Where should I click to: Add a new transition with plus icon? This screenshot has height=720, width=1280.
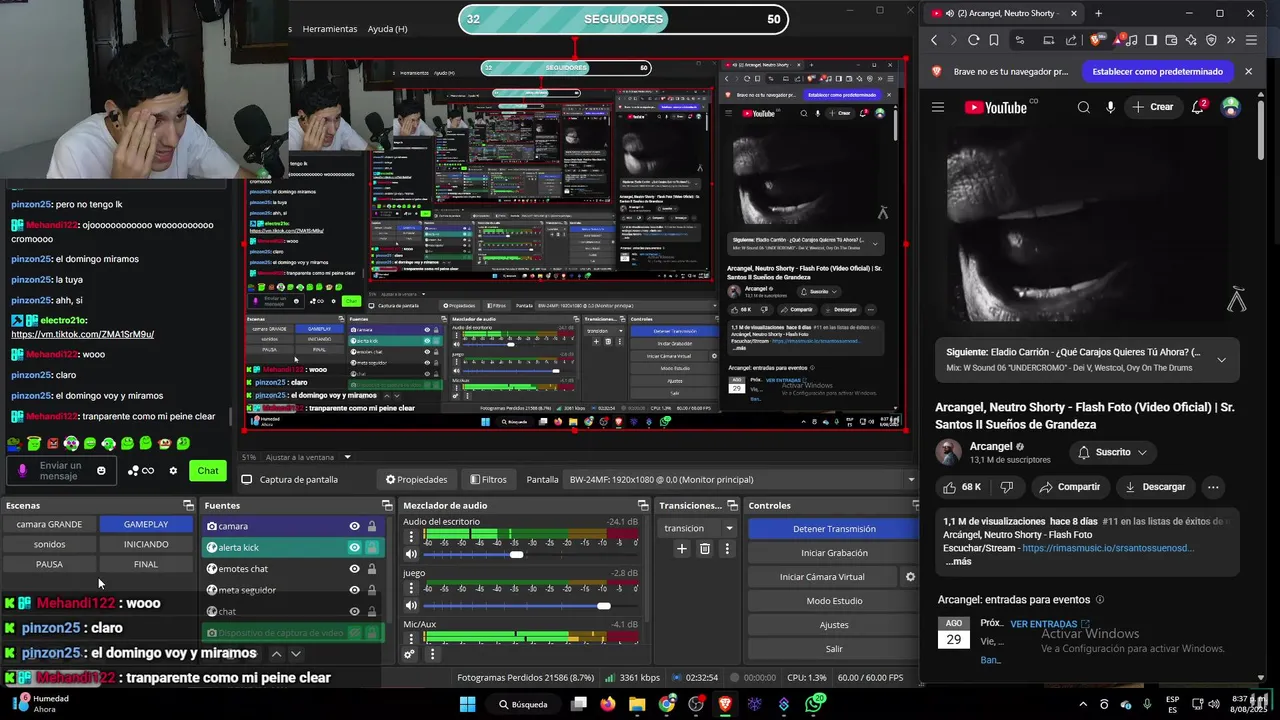point(681,548)
